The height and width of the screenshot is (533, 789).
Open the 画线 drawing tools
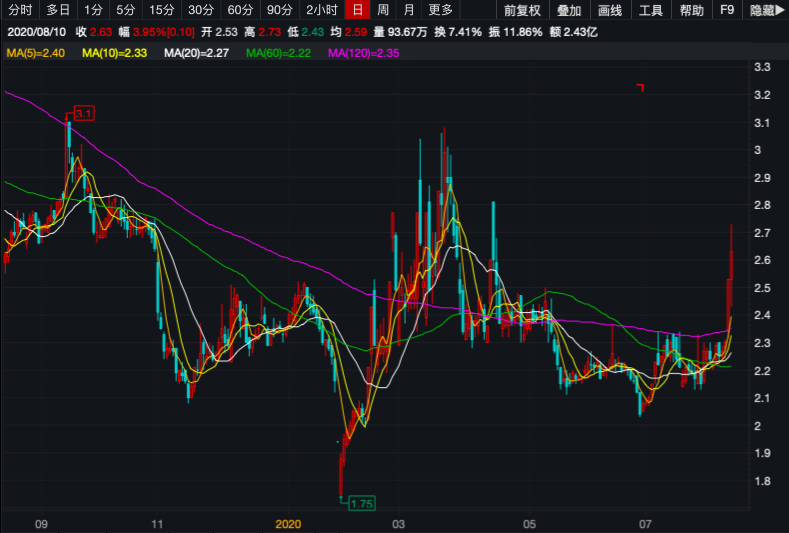coord(609,10)
